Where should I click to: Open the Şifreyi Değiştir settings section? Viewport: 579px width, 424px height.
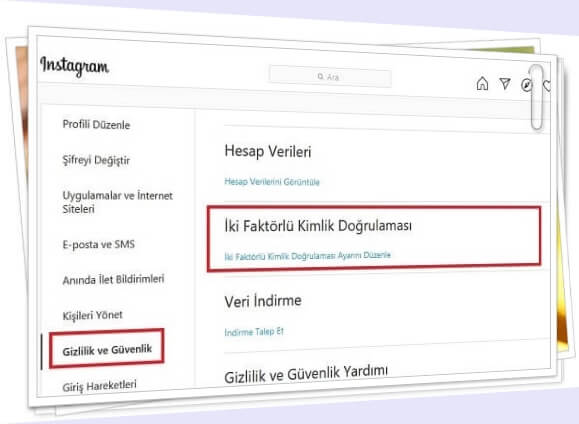click(96, 160)
